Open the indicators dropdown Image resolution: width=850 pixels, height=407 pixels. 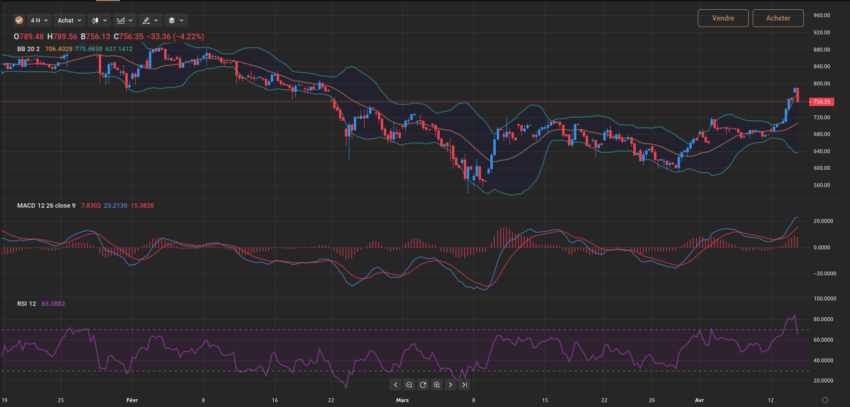pos(124,20)
